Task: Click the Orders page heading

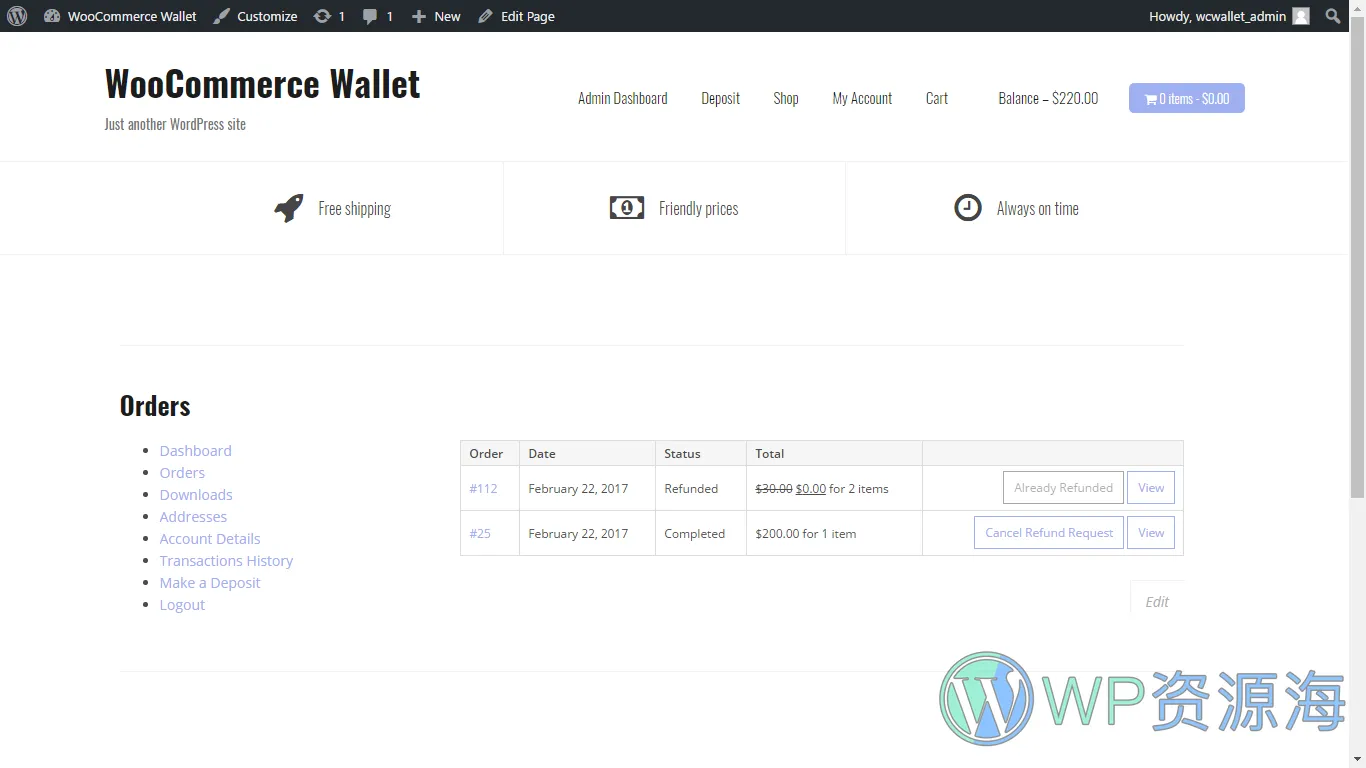Action: tap(155, 406)
